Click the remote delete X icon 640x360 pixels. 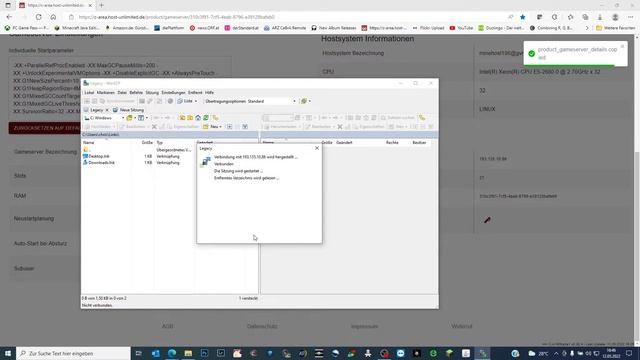340,127
